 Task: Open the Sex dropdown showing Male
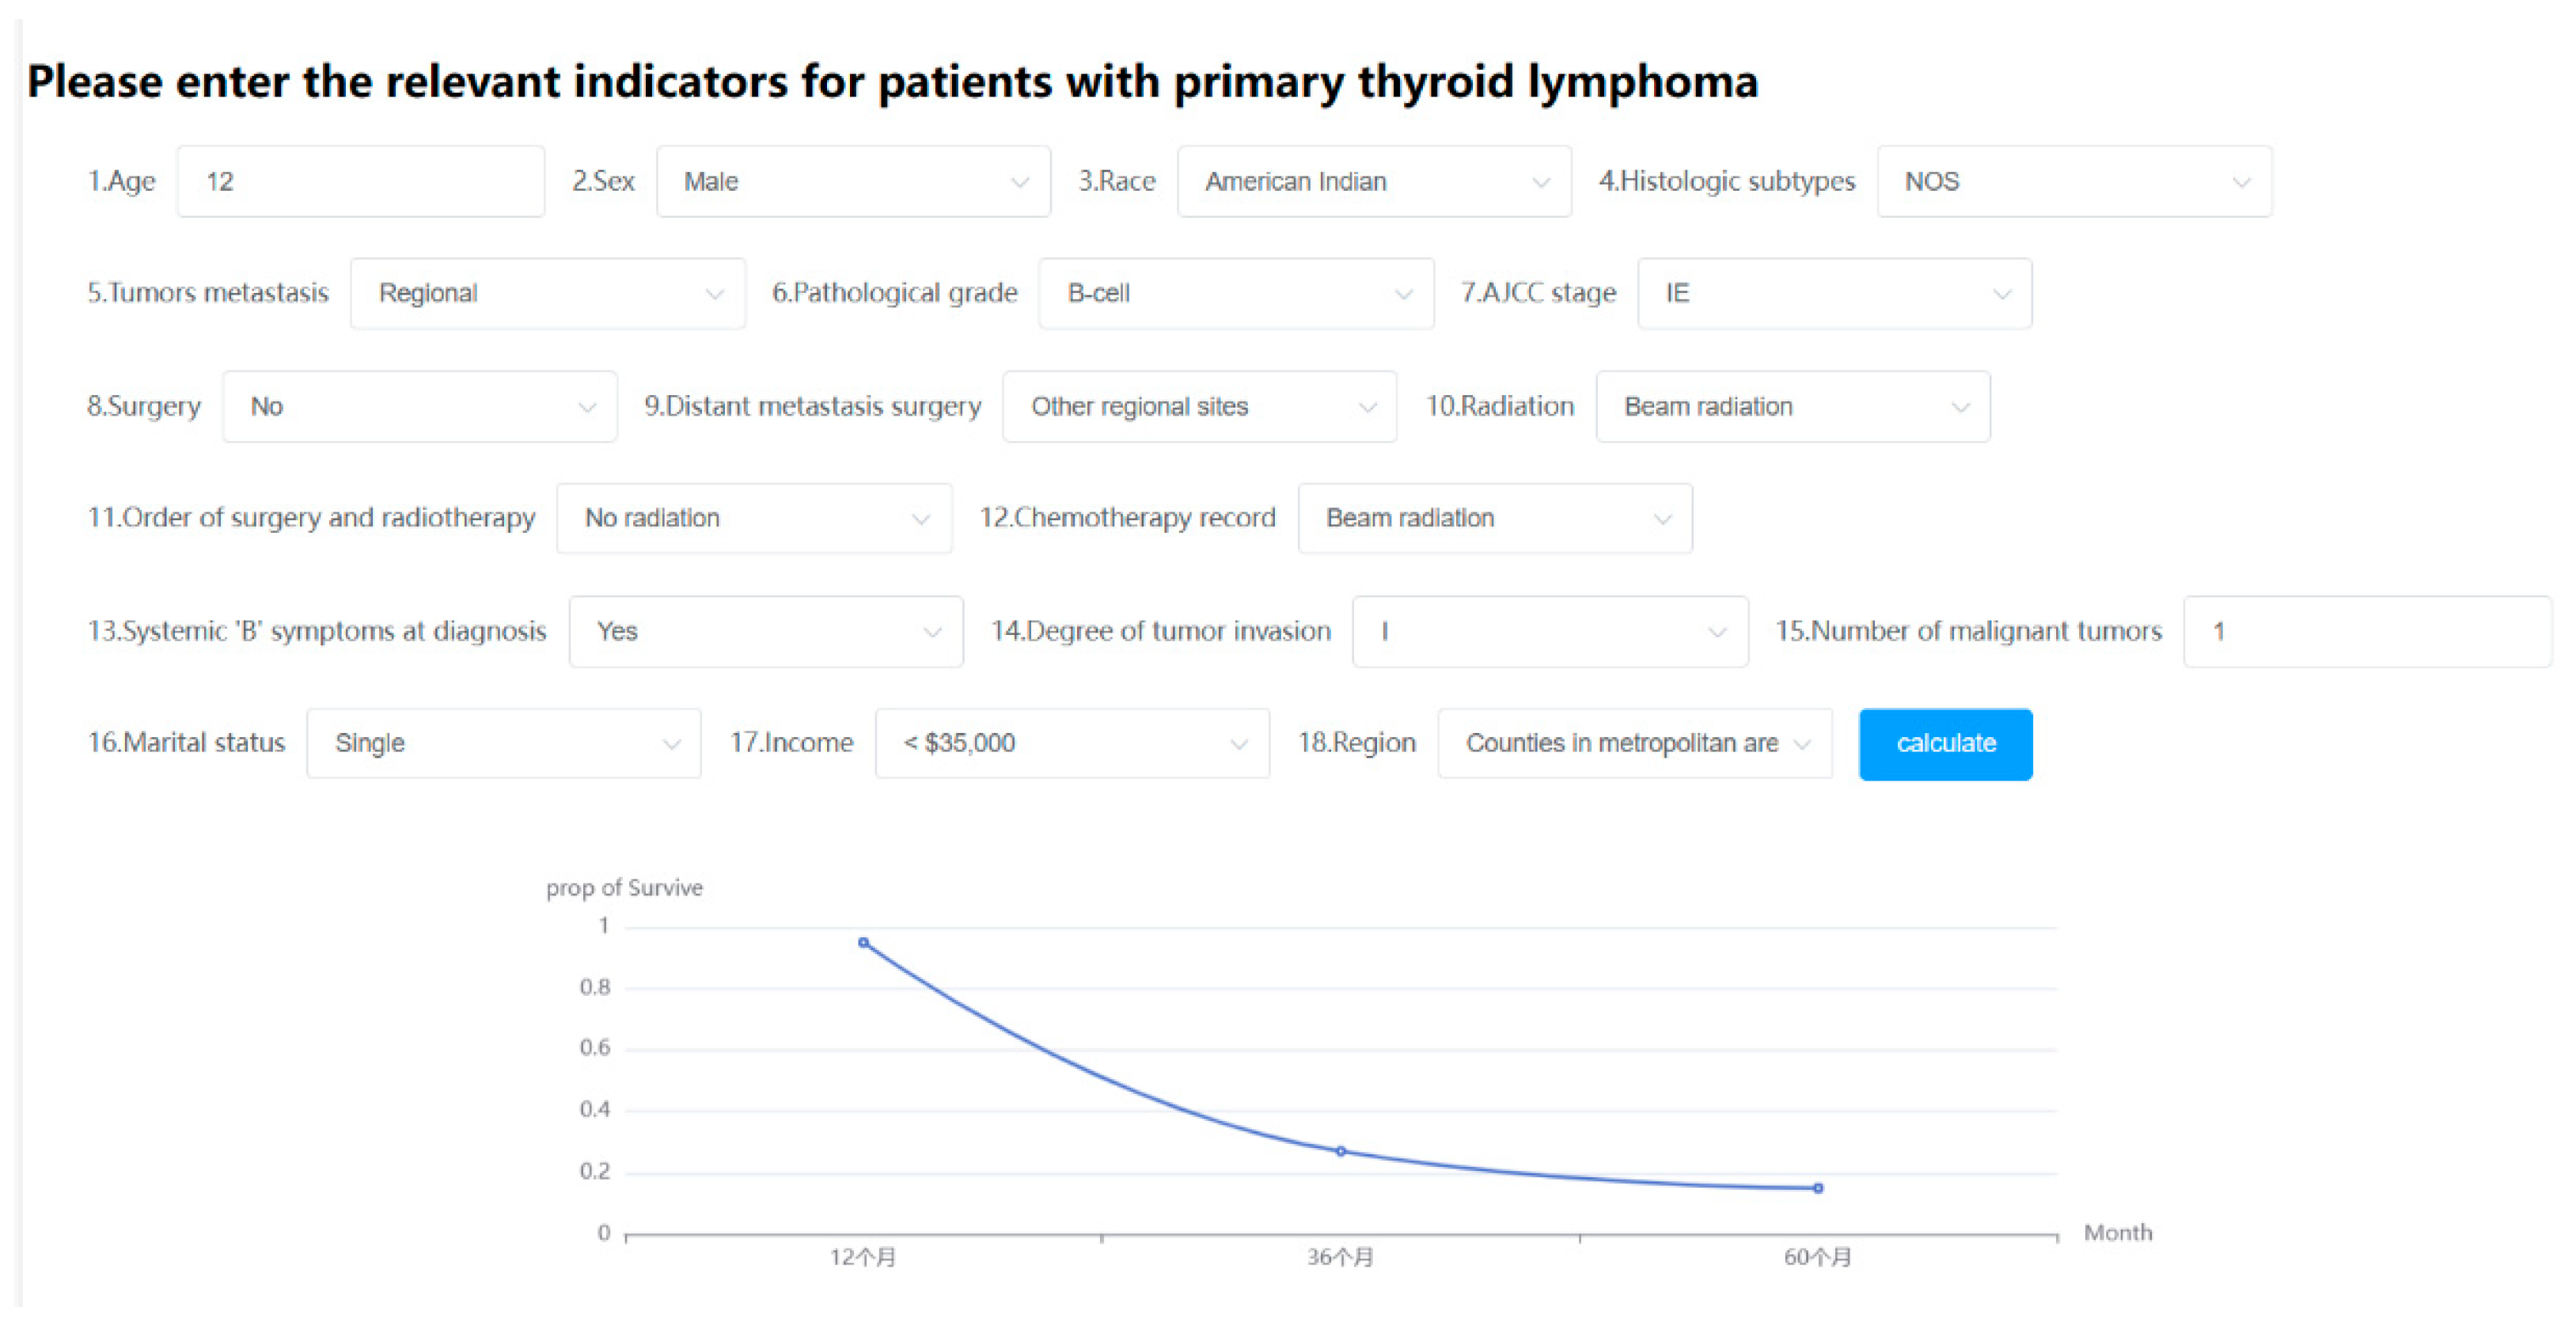(x=852, y=181)
